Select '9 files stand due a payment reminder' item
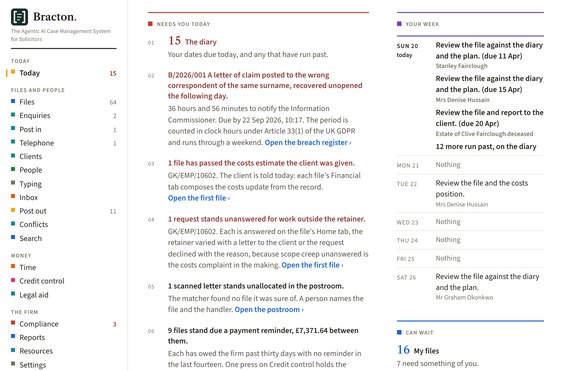 263,336
